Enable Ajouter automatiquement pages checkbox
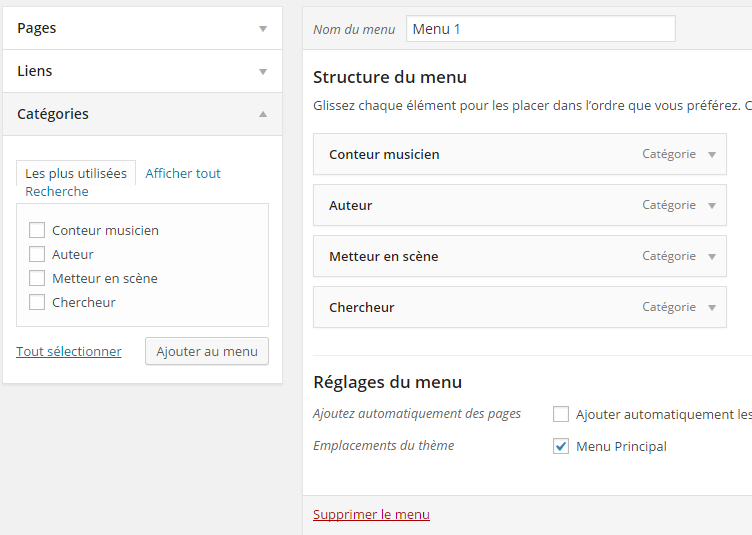 [x=561, y=414]
